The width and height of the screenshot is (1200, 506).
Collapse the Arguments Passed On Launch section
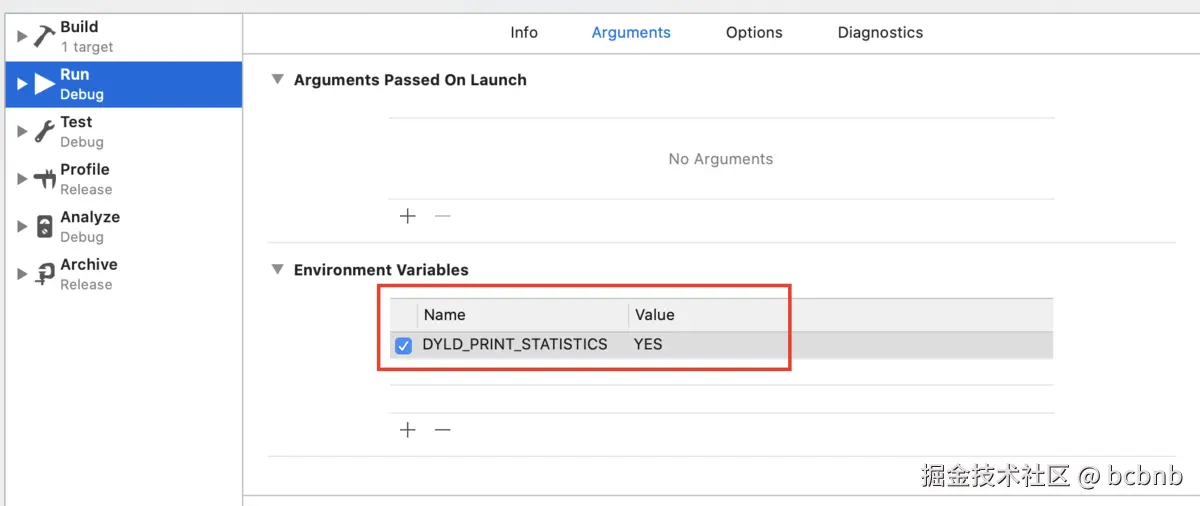278,80
